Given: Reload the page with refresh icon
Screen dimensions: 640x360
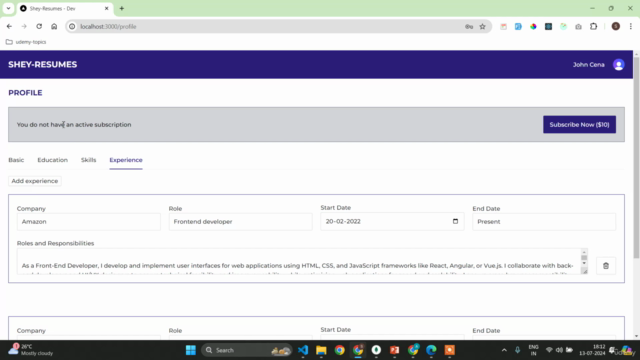Looking at the screenshot, I should pyautogui.click(x=39, y=27).
